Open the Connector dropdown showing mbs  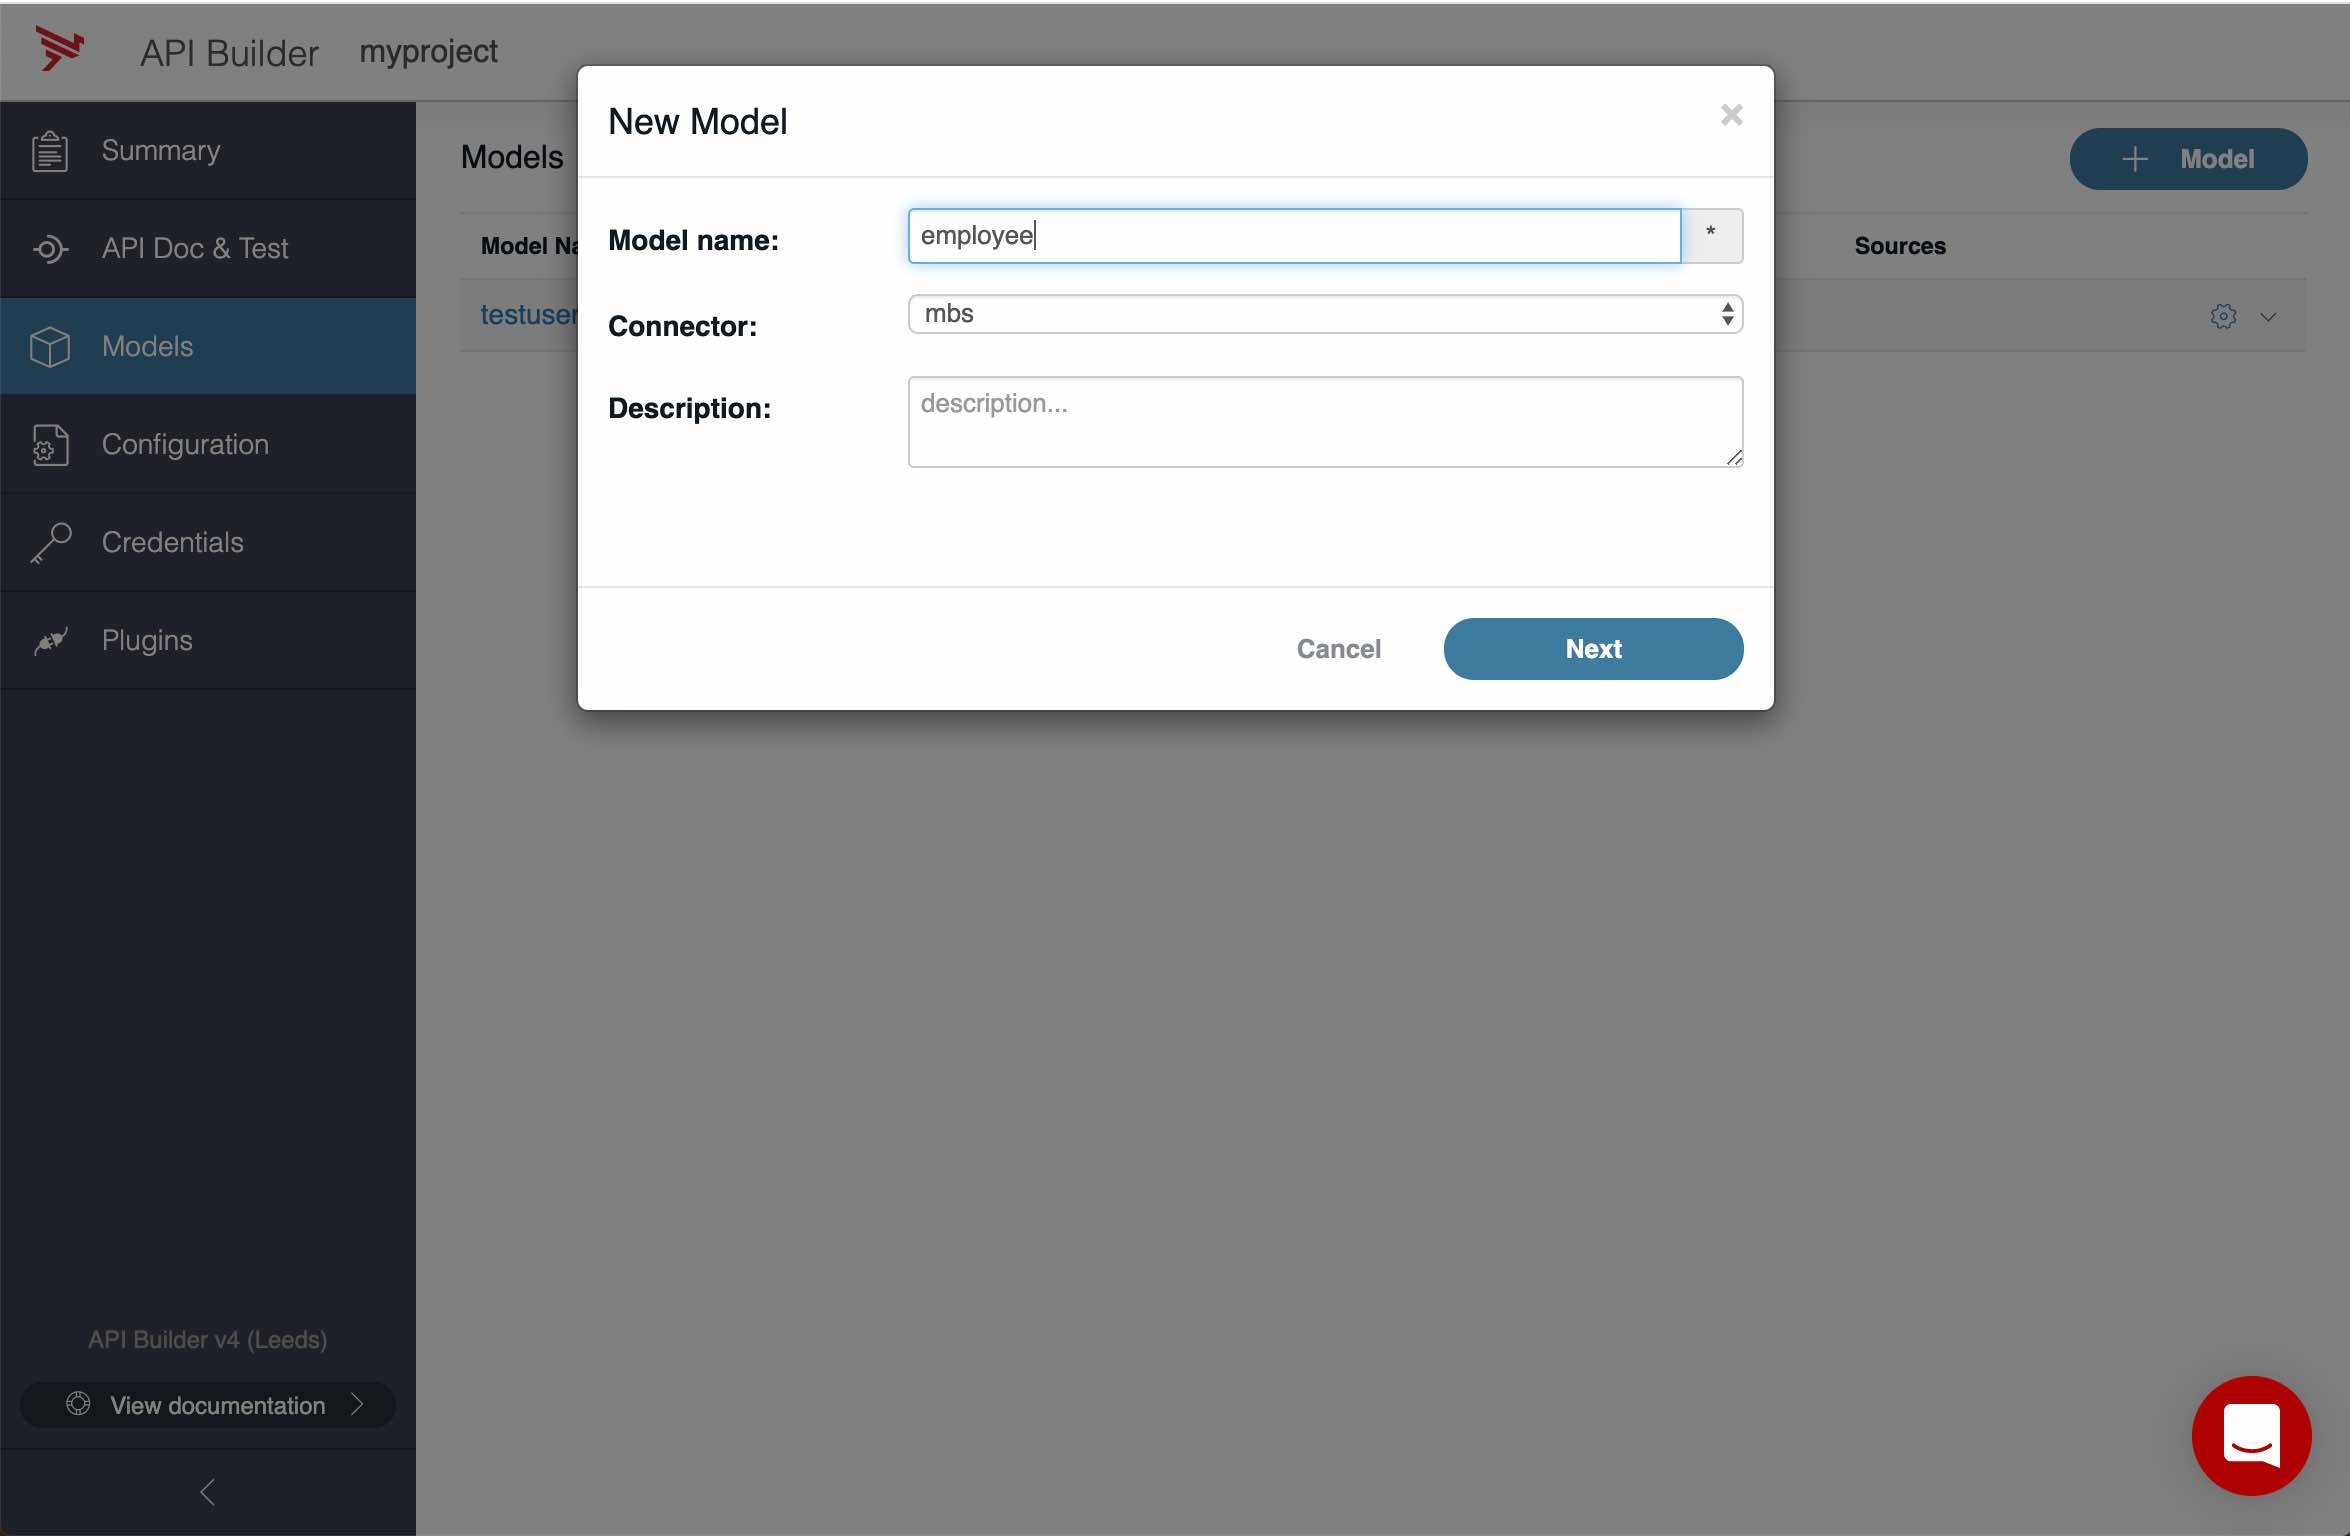1325,314
